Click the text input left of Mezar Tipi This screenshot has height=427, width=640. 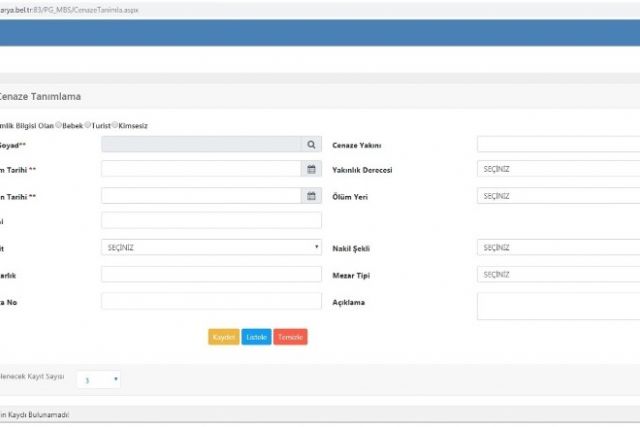[211, 274]
